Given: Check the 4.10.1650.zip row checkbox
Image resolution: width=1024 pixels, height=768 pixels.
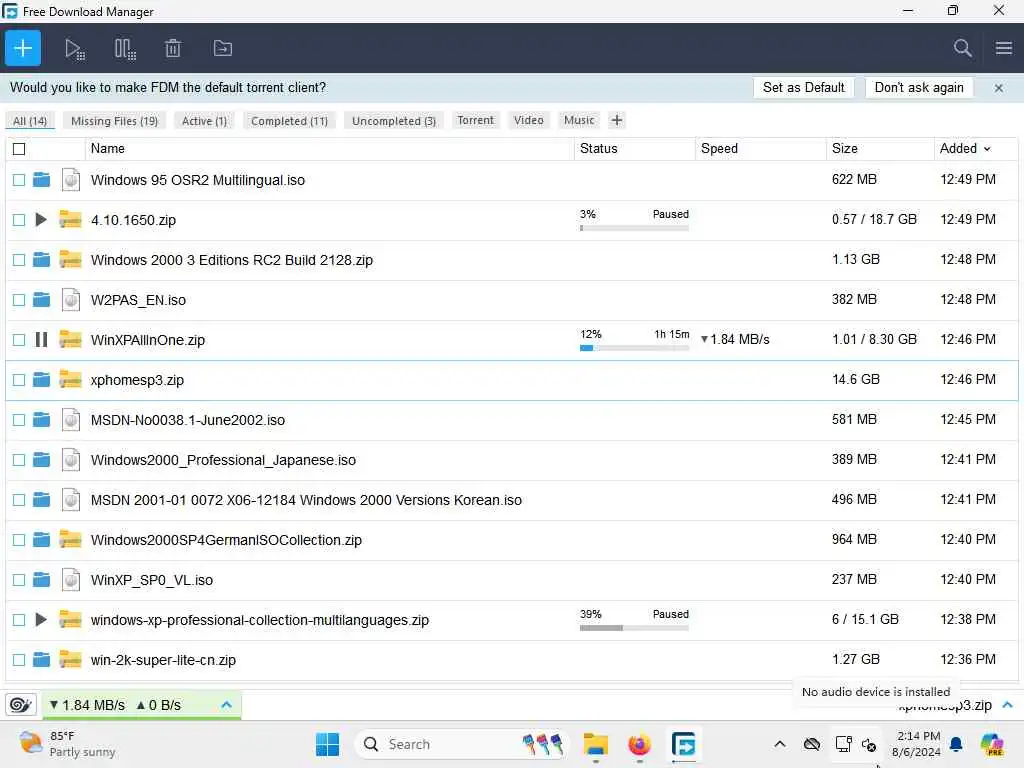Looking at the screenshot, I should pos(19,220).
